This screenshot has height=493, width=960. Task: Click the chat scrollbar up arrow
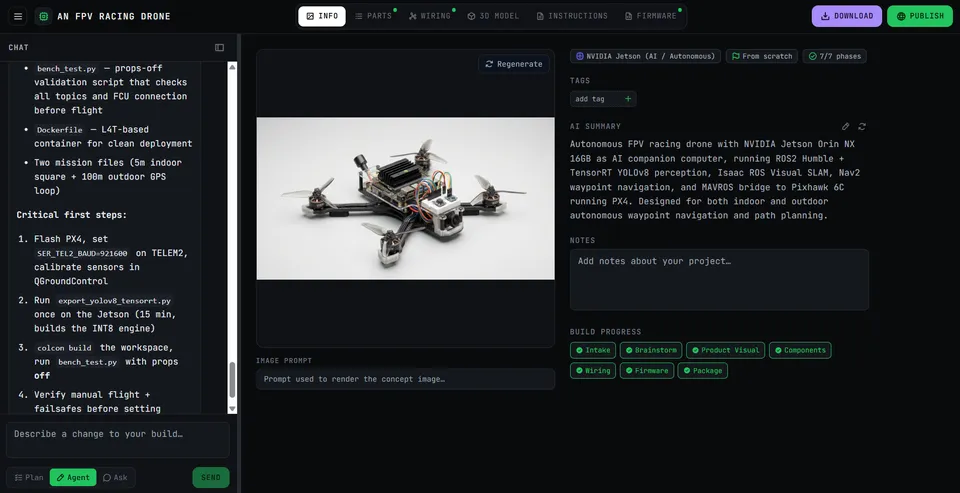point(232,66)
